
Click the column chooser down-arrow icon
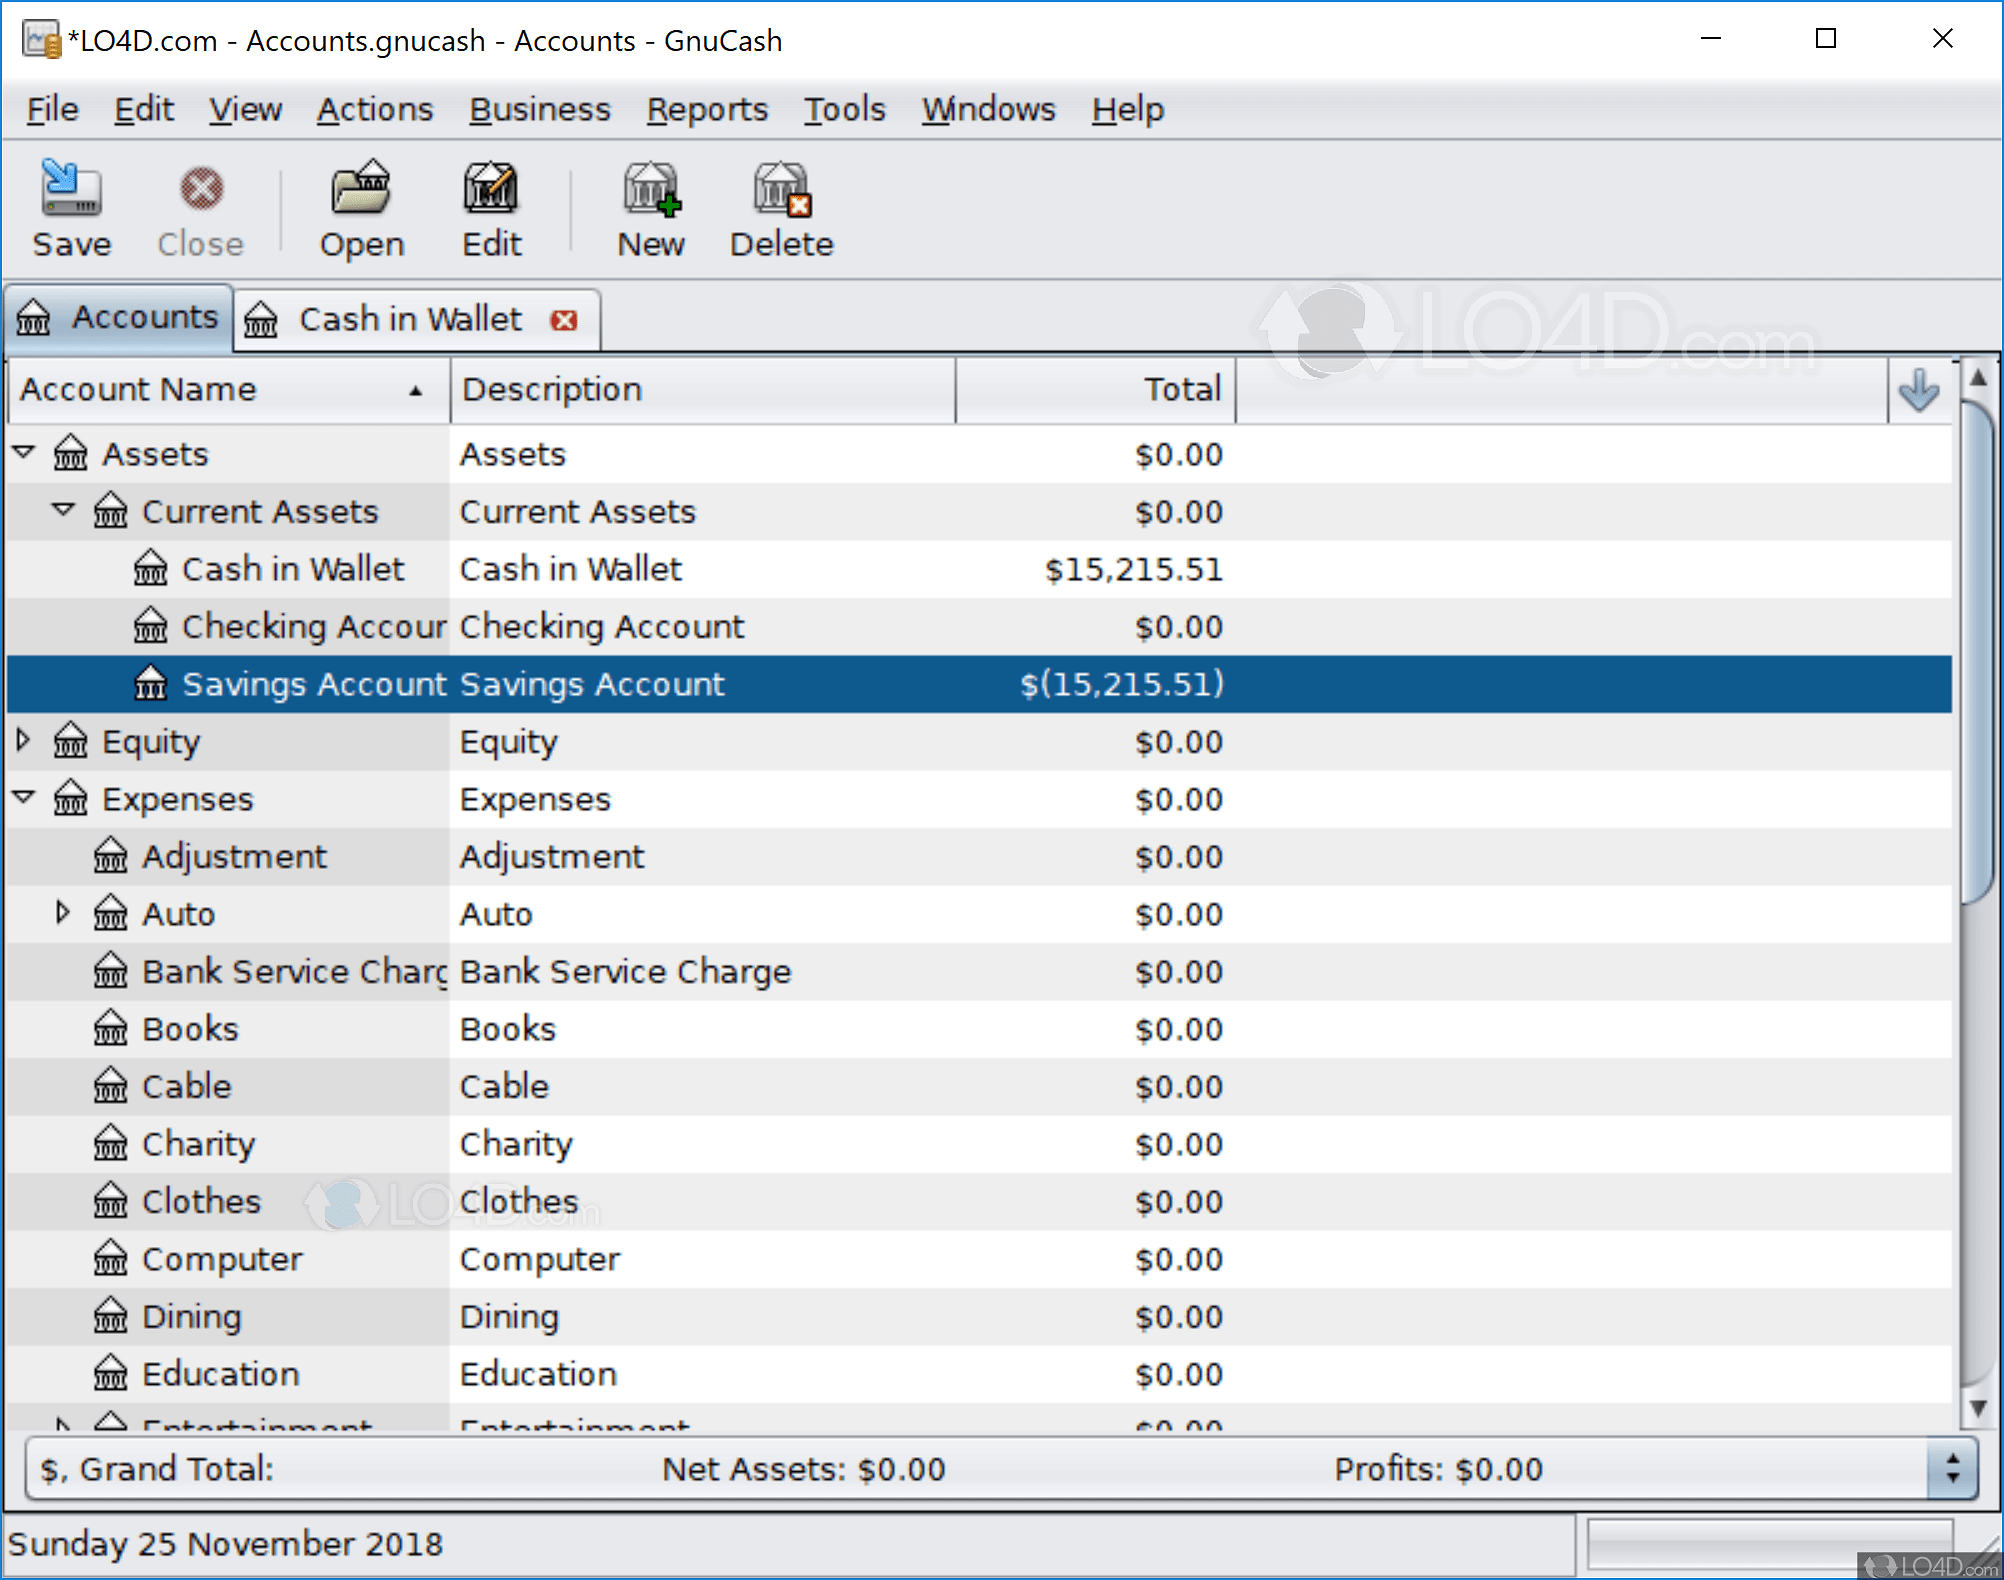[1918, 390]
